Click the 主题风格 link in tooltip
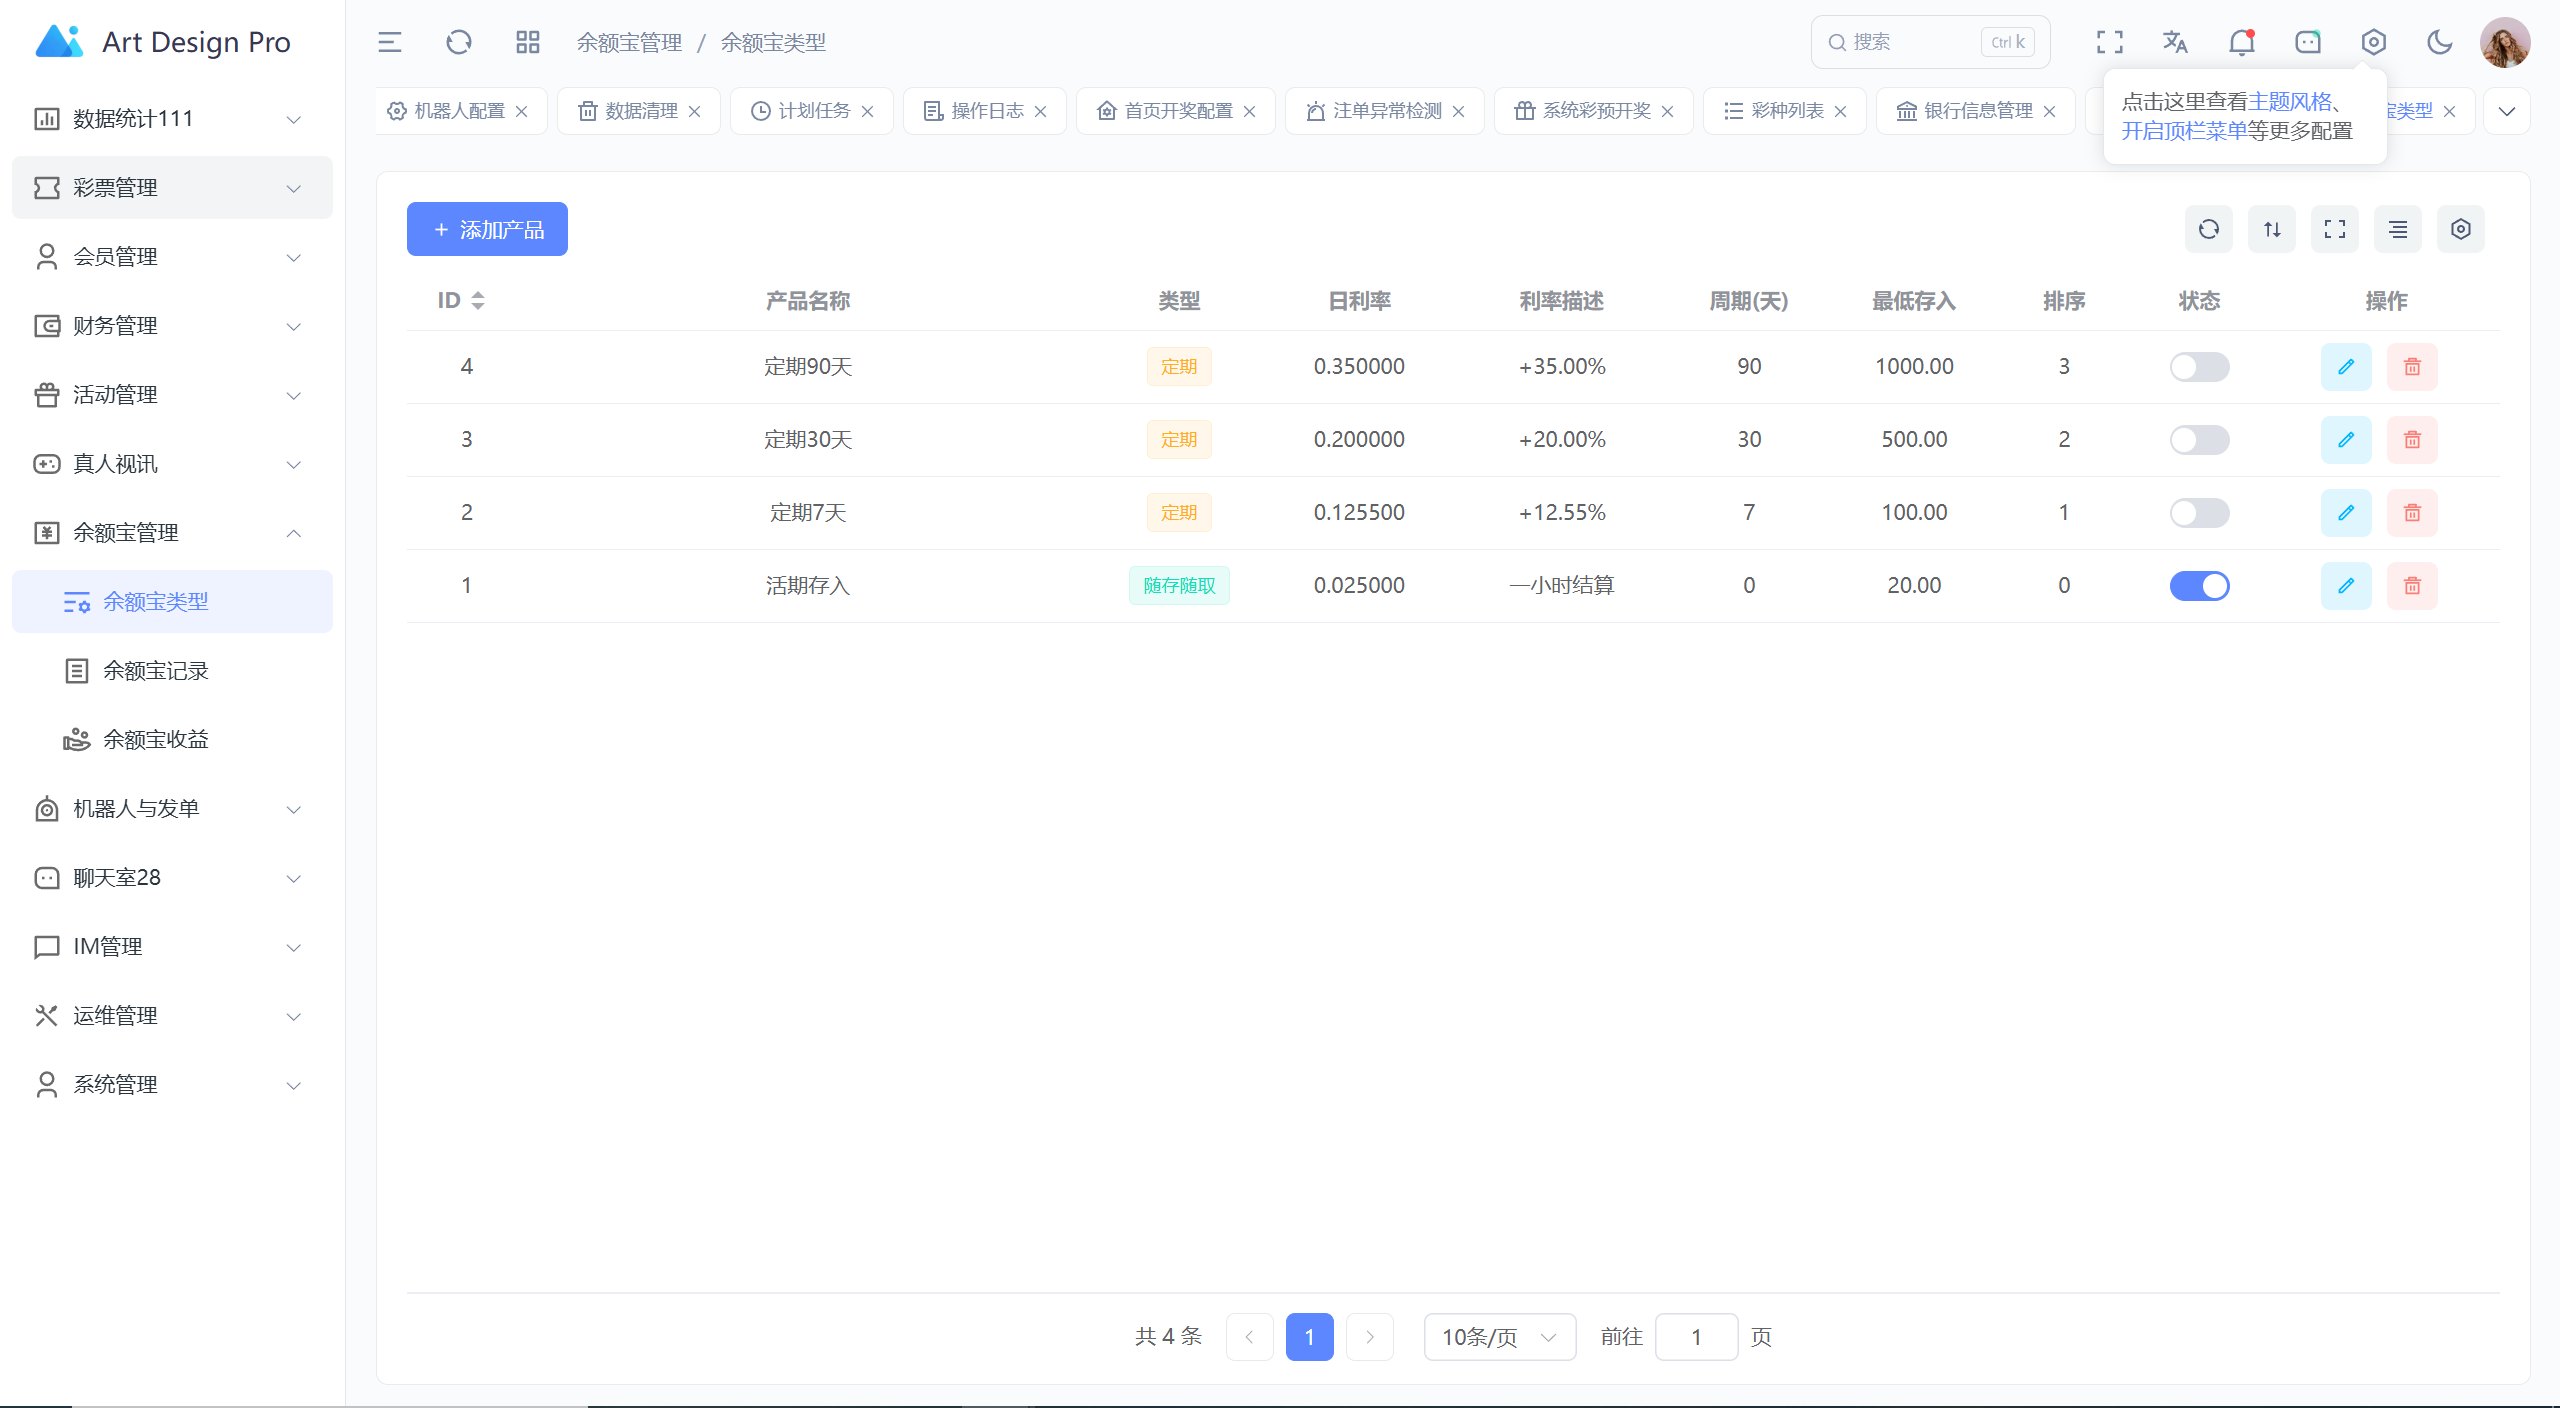Image resolution: width=2560 pixels, height=1408 pixels. (x=2290, y=102)
